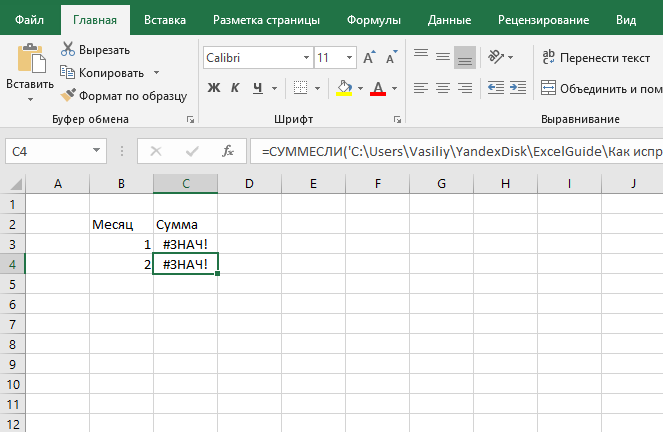Open the Clipboard (Буфер обмена) dialog launcher
This screenshot has width=663, height=432.
(x=190, y=120)
